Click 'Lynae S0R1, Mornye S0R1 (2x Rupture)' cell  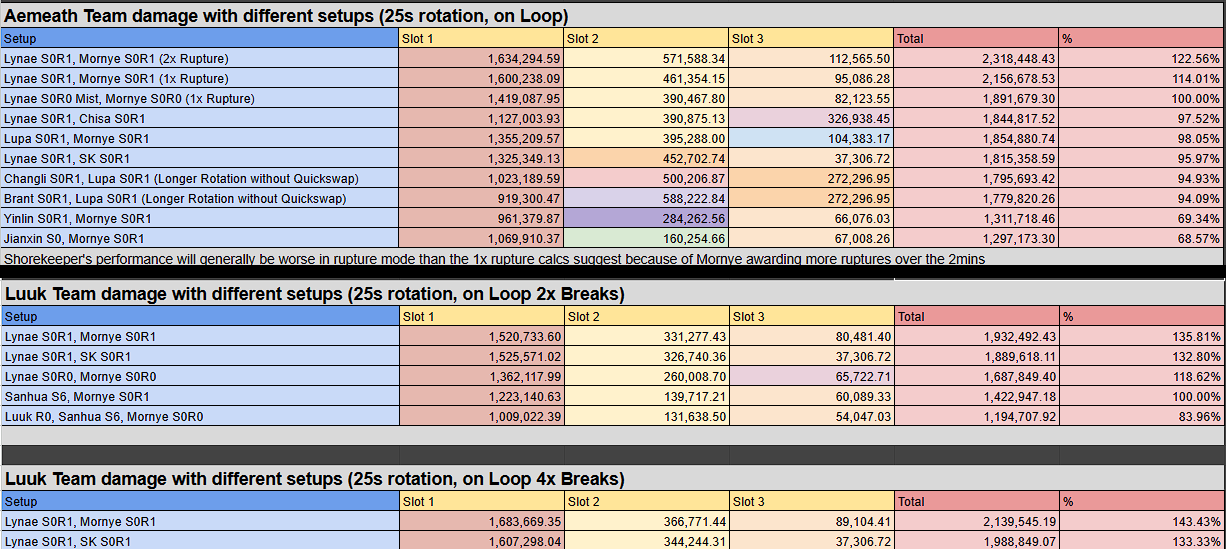[x=200, y=59]
